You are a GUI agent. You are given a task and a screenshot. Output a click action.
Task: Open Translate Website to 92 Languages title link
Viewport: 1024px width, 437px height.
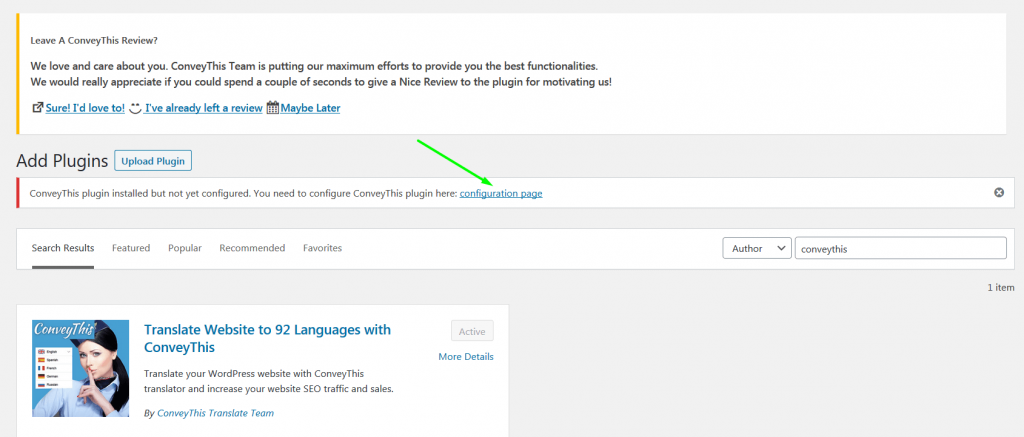[x=267, y=338]
